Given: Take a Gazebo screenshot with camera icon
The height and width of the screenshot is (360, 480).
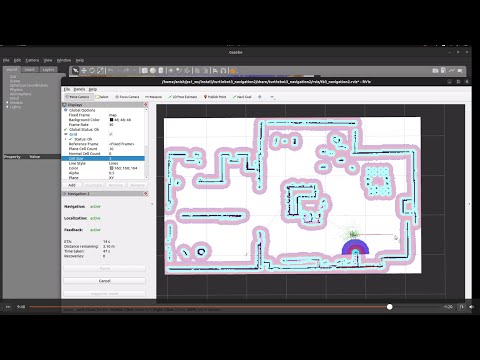Looking at the screenshot, I should tap(435, 70).
